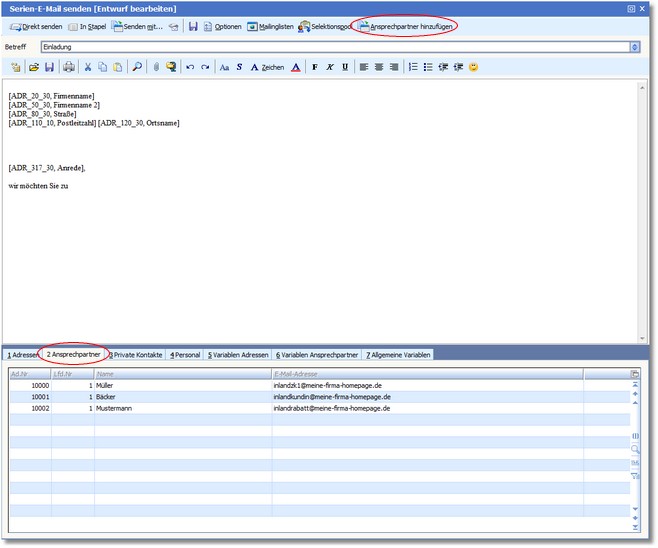Click the Direkt senden button

coord(35,26)
